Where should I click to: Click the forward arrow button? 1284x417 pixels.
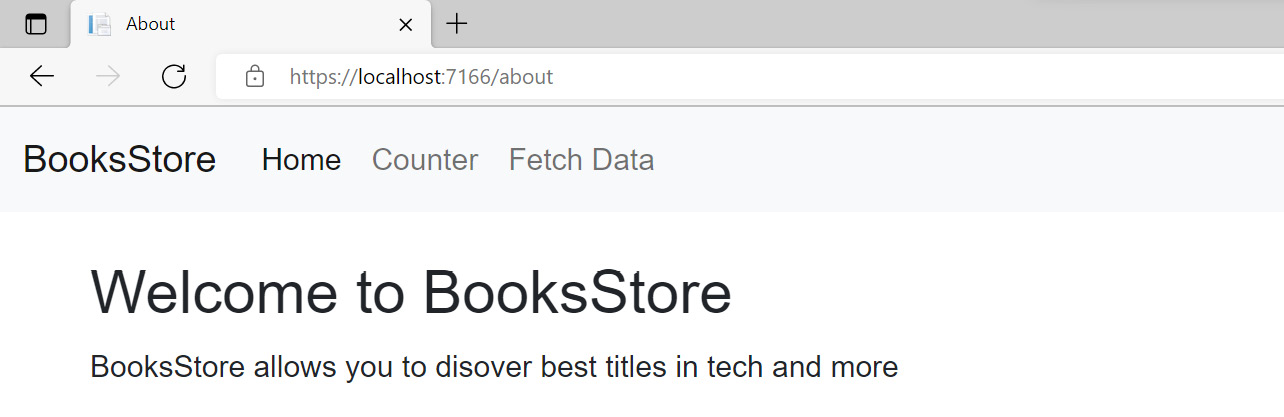[x=108, y=76]
